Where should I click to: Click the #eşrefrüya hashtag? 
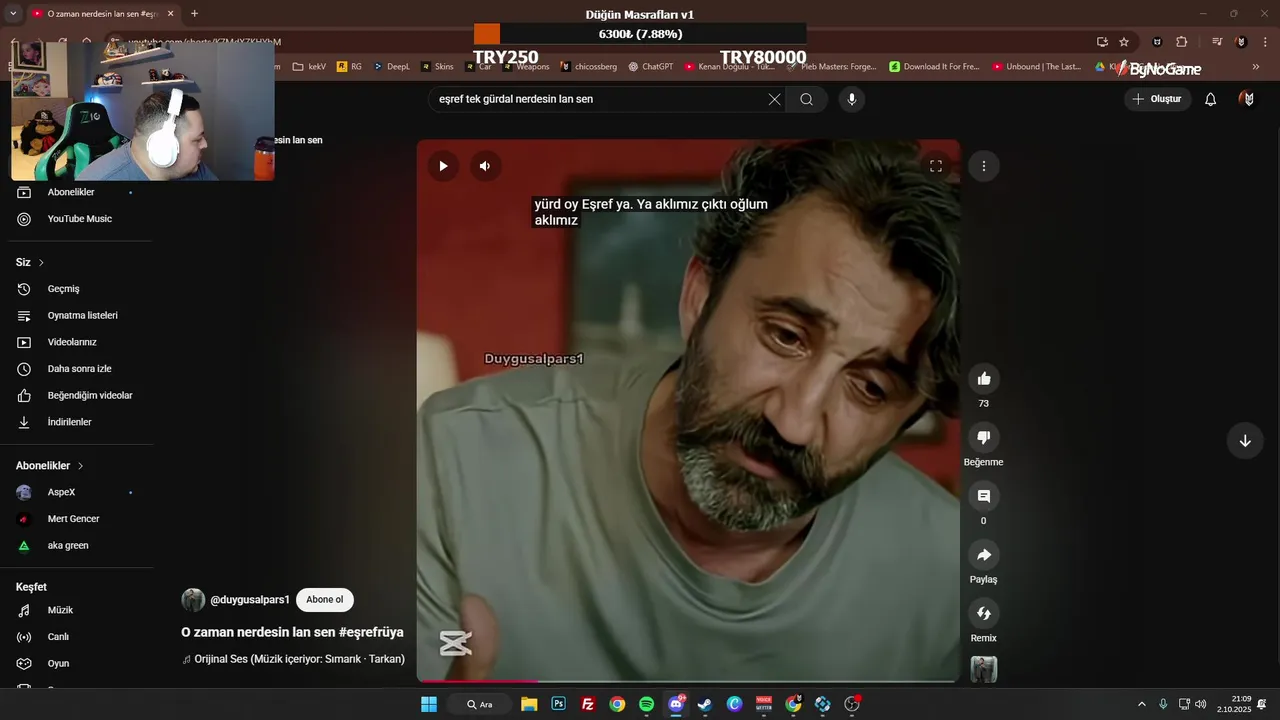(x=371, y=632)
